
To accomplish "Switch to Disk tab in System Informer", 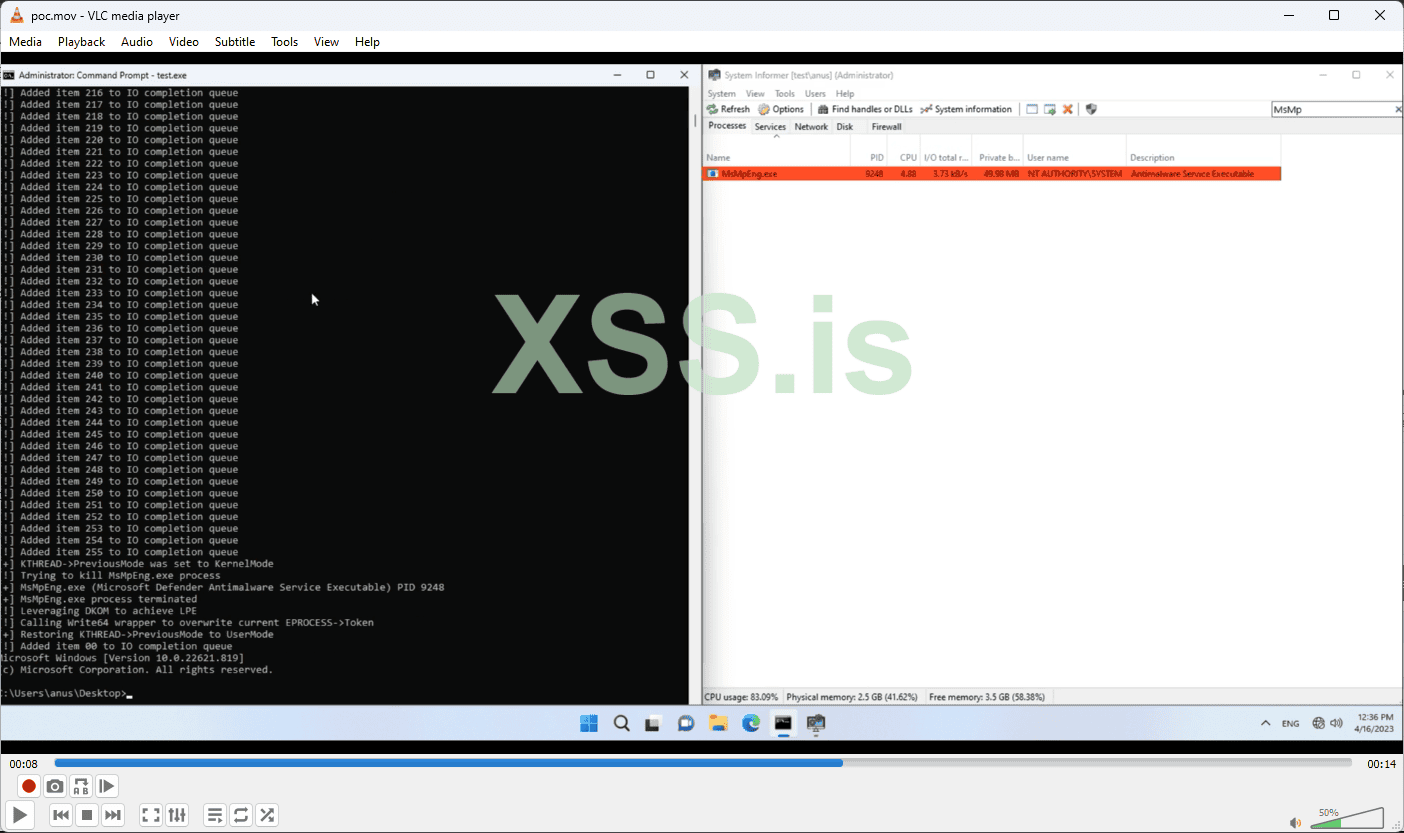I will [845, 127].
